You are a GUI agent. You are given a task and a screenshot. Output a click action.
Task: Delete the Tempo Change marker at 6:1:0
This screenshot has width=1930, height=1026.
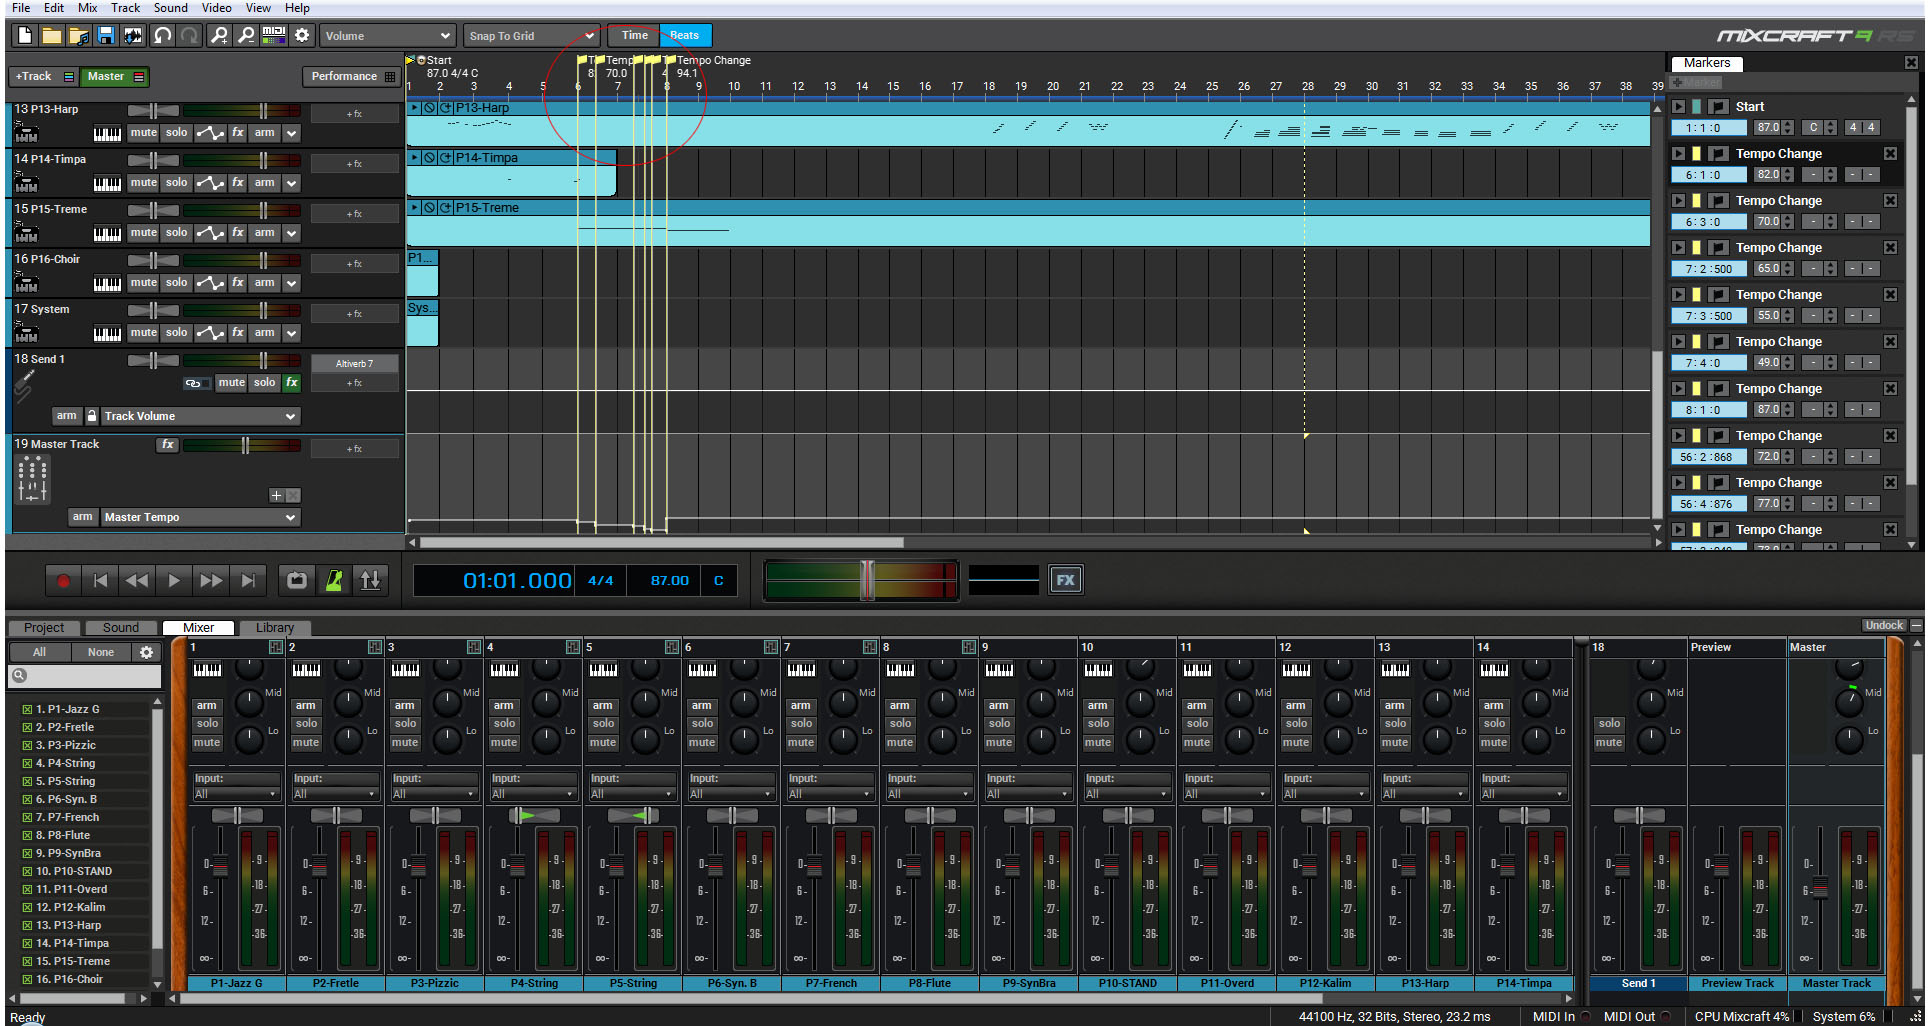click(1890, 154)
